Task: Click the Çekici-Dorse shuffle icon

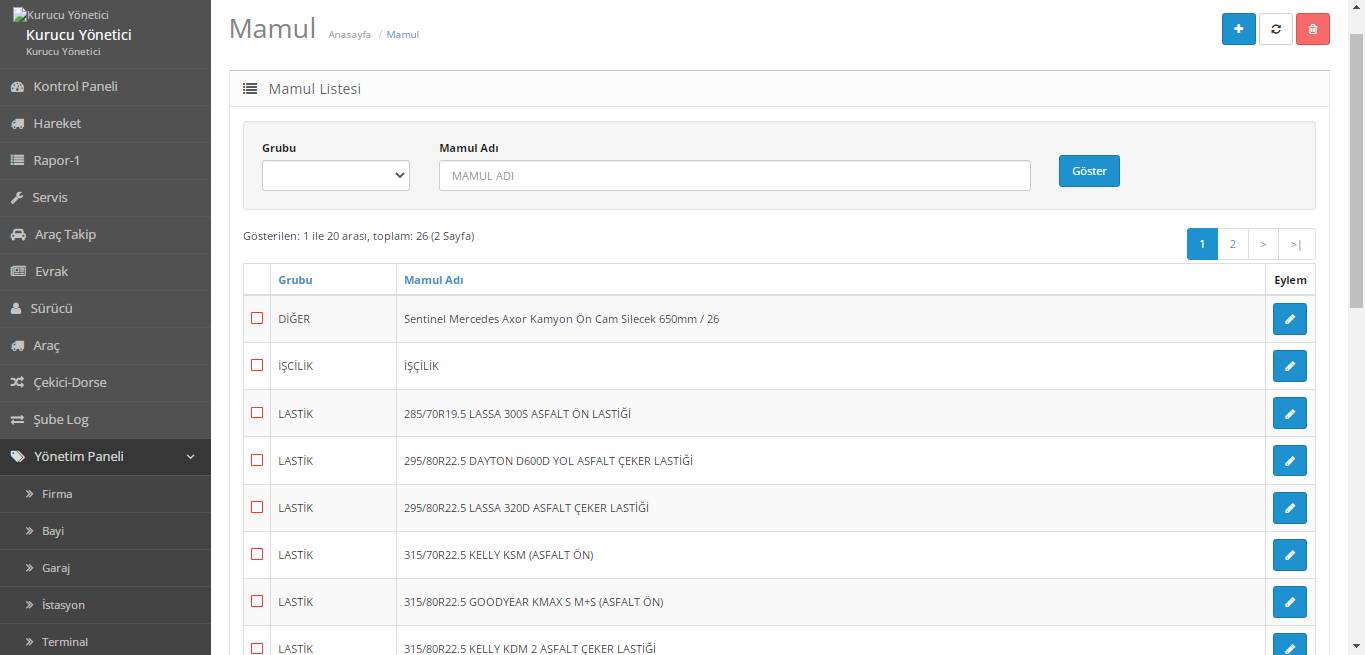Action: pos(17,383)
